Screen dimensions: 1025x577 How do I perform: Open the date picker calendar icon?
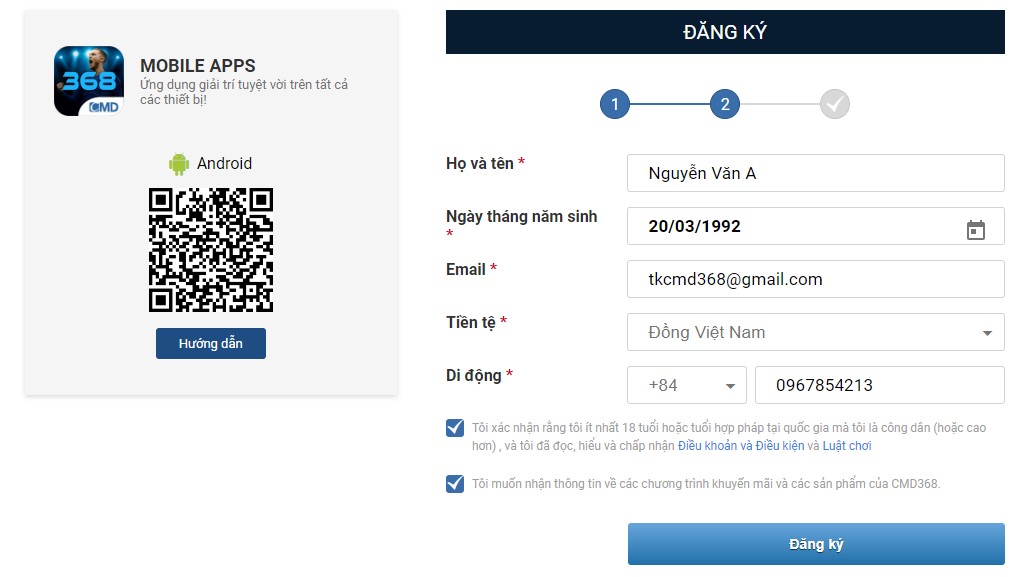976,230
